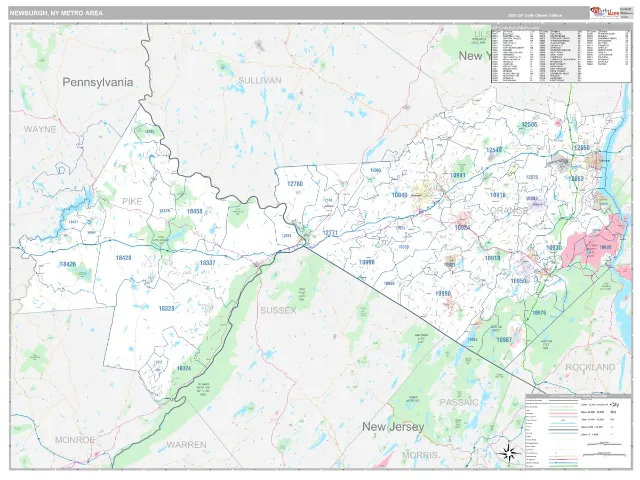Image resolution: width=640 pixels, height=480 pixels.
Task: Click the "NEWBURGH, NY METRO AREA" title
Action: [x=56, y=13]
